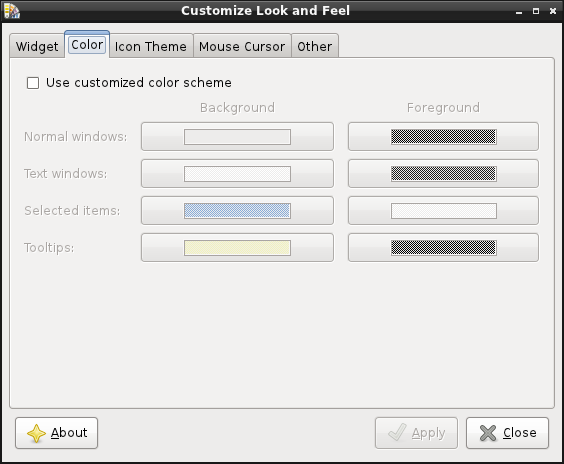This screenshot has width=564, height=464.
Task: Click the app icon in the title bar
Action: [x=12, y=11]
